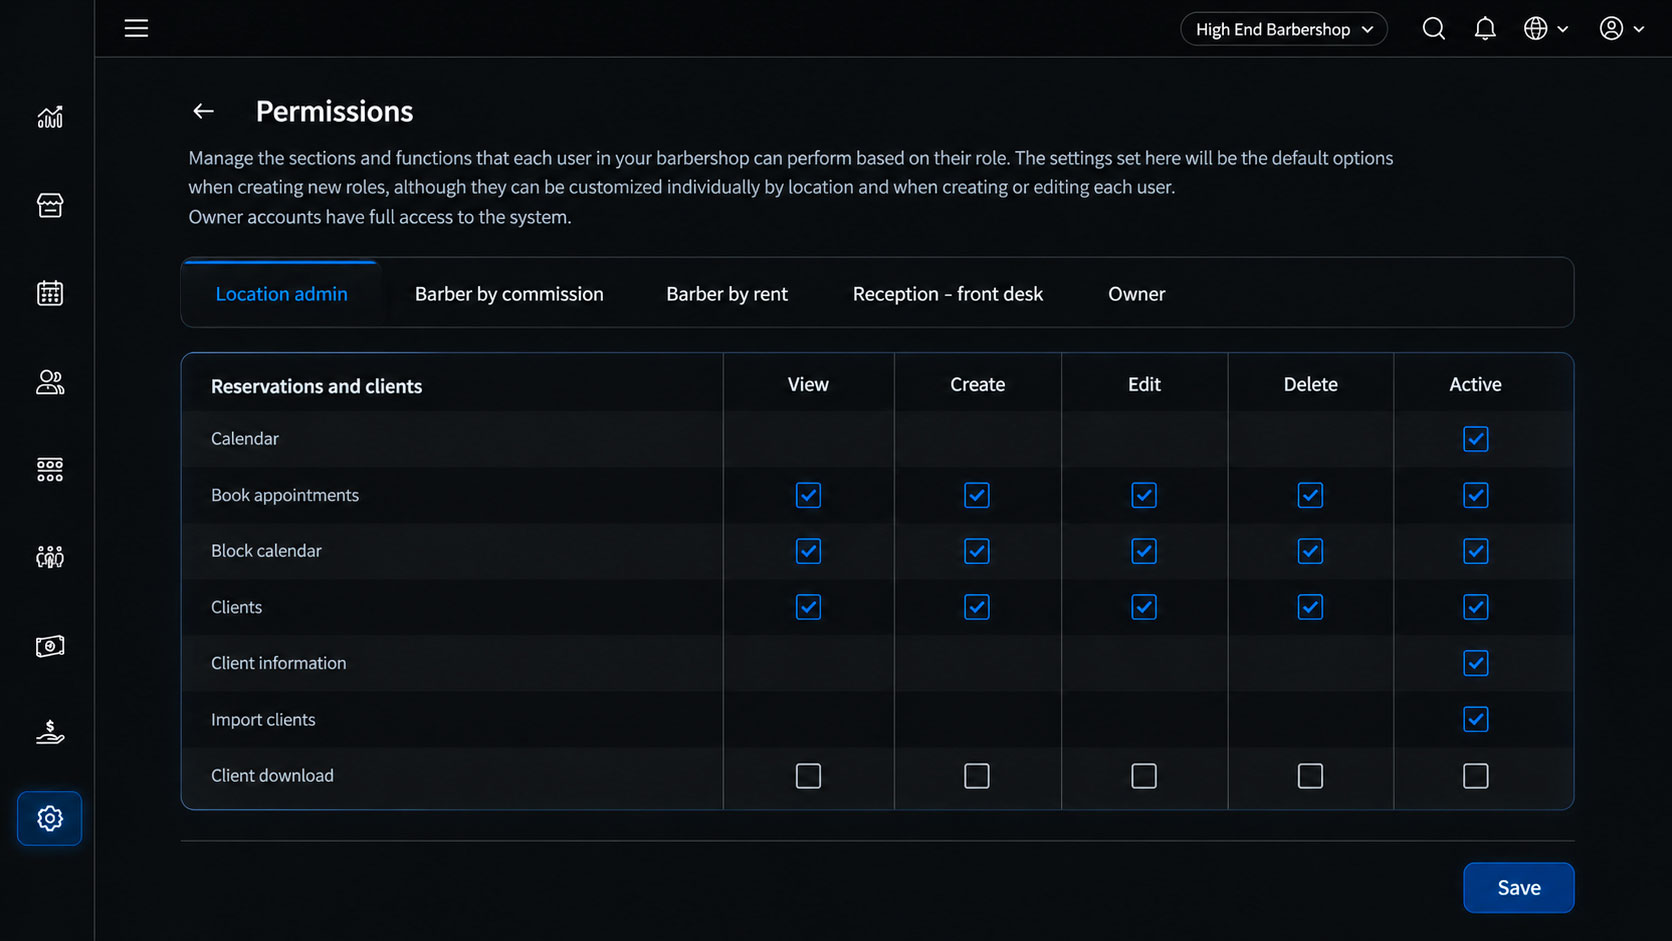Uncheck Book appointments Create checkbox
The width and height of the screenshot is (1672, 941).
pos(977,495)
